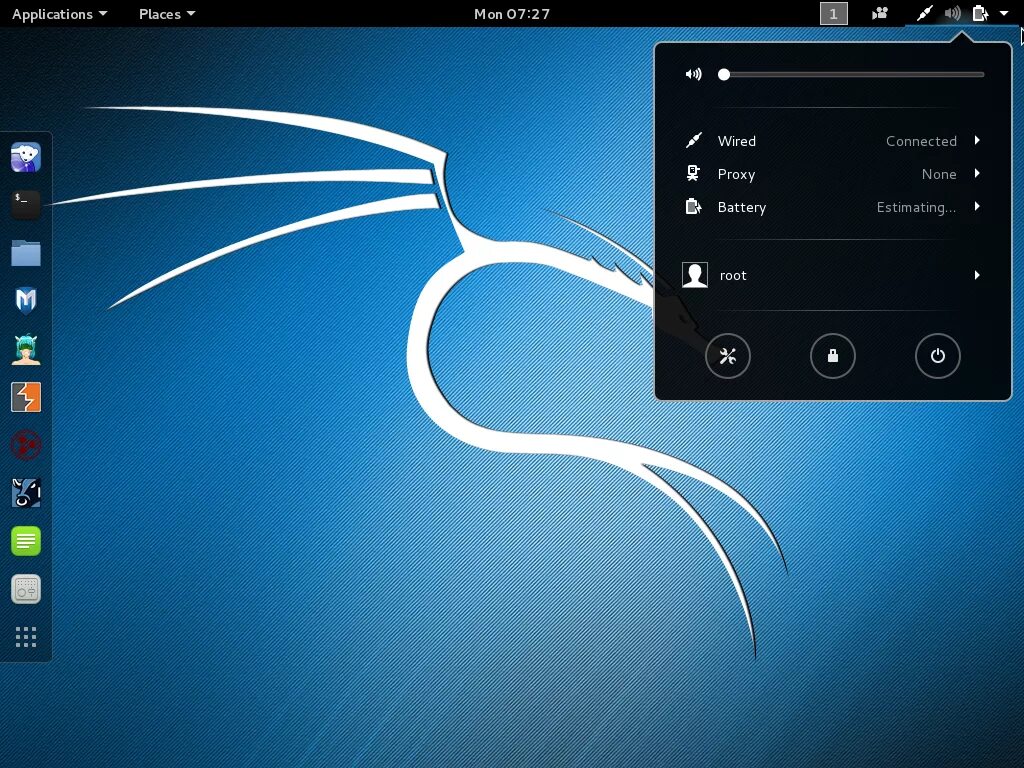The width and height of the screenshot is (1024, 768).
Task: Click the speaker icon beside volume slider
Action: 694,74
